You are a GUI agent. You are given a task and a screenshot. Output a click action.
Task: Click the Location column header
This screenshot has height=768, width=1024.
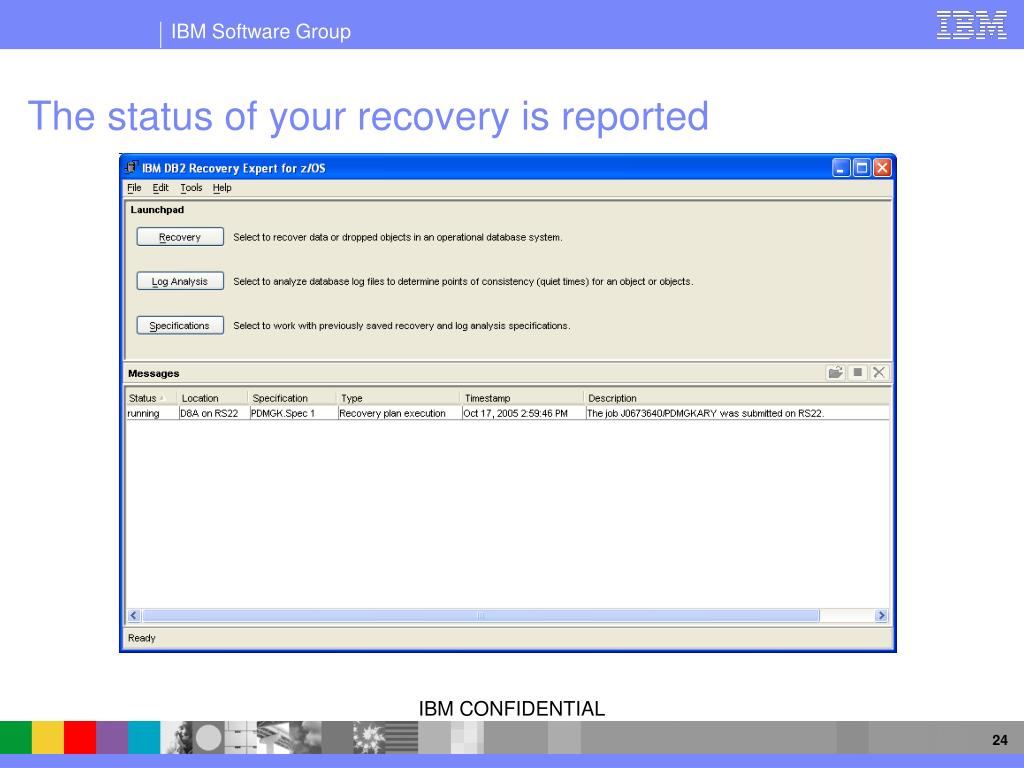[212, 398]
